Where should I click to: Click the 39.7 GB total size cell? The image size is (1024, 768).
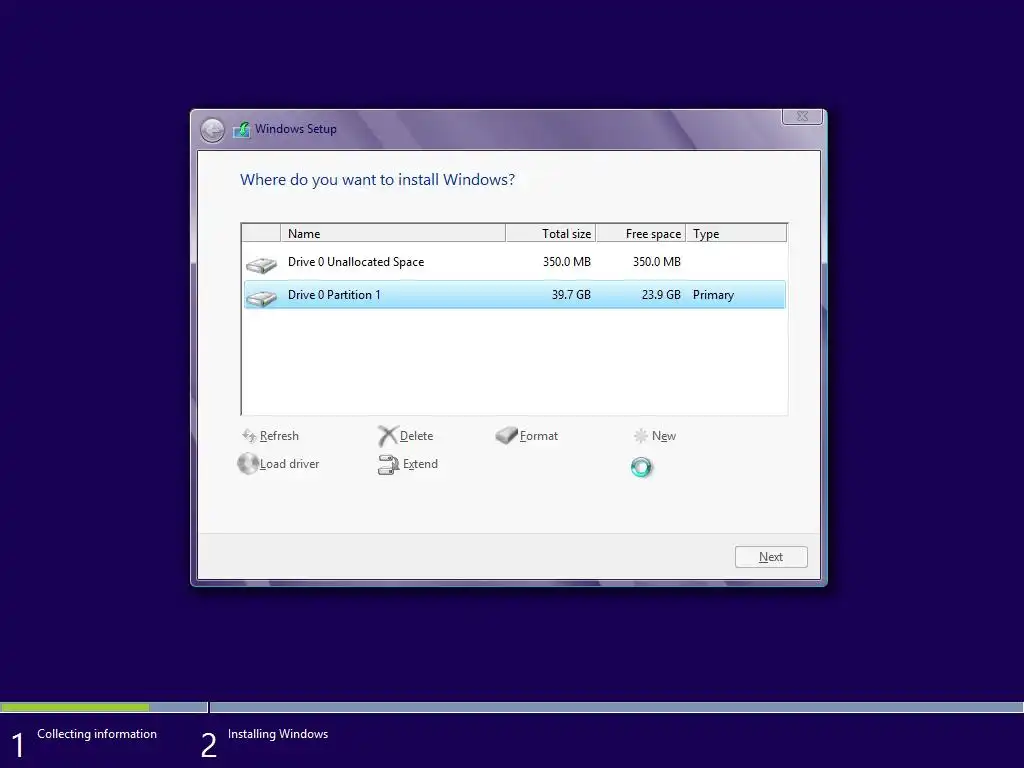[571, 295]
